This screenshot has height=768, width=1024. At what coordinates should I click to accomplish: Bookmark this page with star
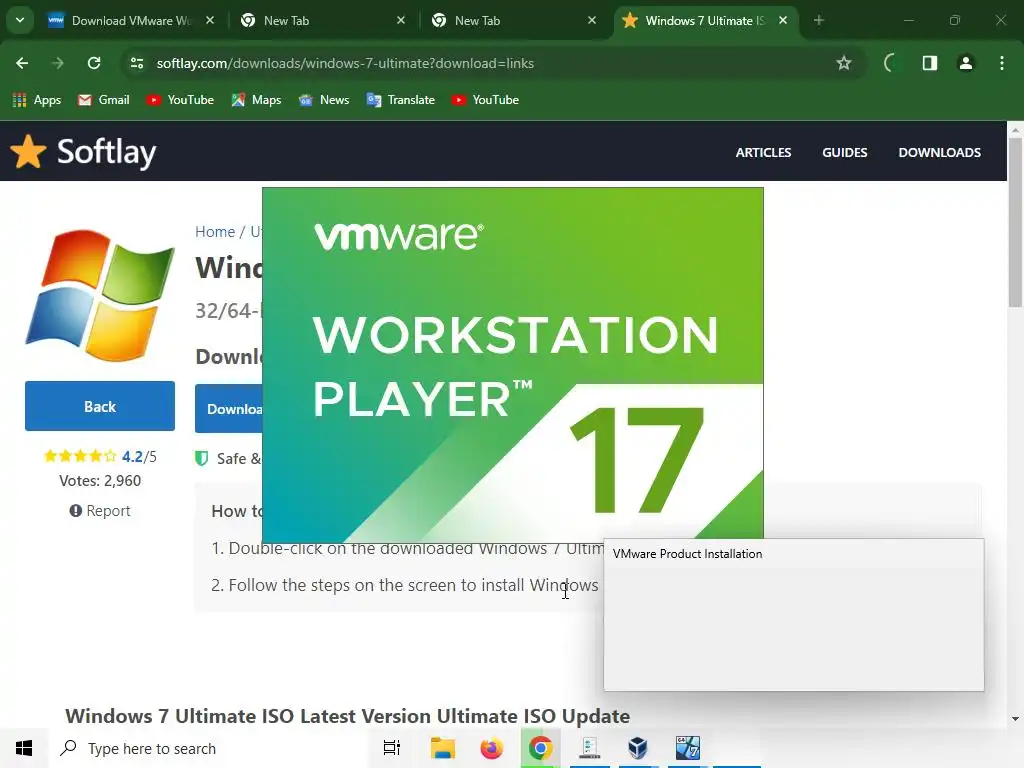click(x=844, y=63)
